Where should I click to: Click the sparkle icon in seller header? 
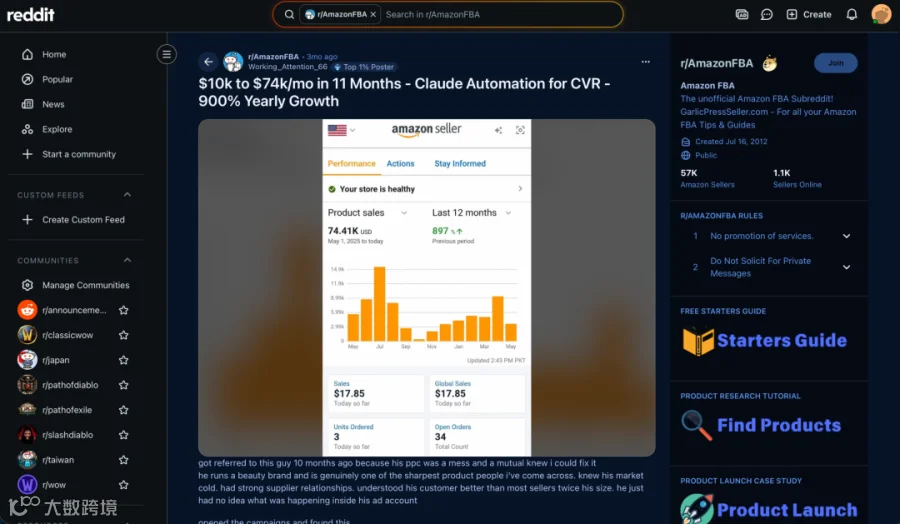498,130
